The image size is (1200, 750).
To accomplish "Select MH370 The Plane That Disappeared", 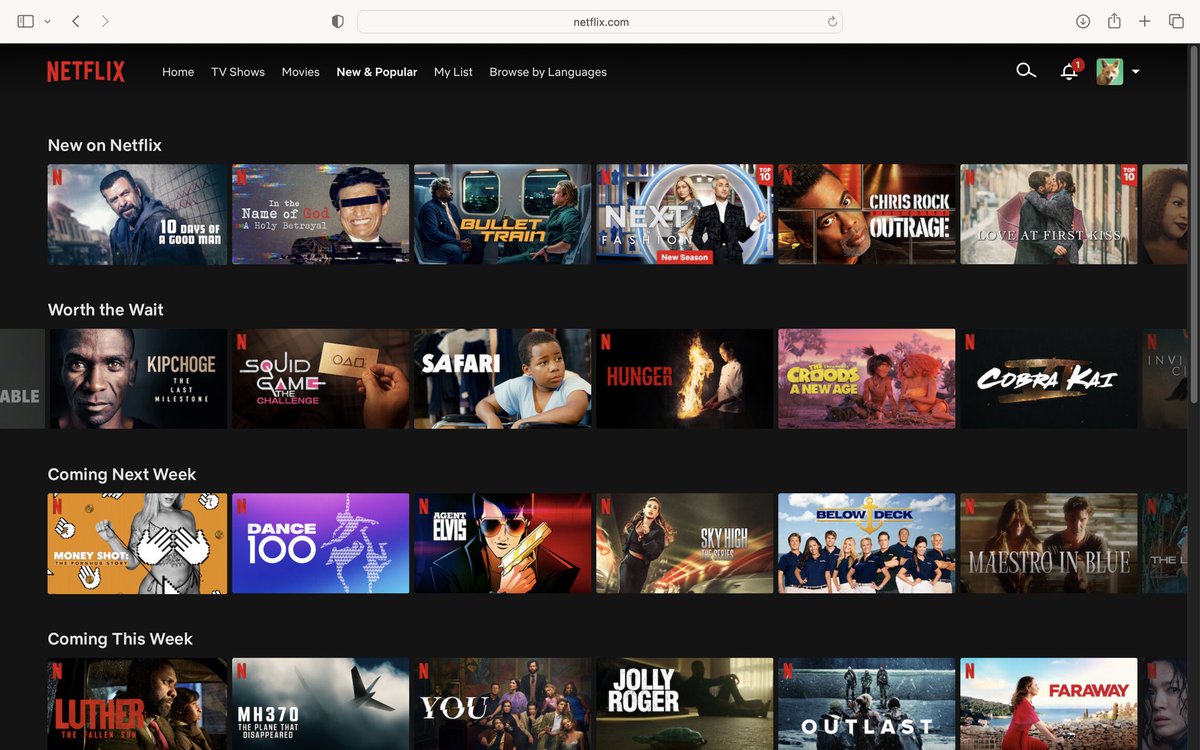I will [x=321, y=704].
